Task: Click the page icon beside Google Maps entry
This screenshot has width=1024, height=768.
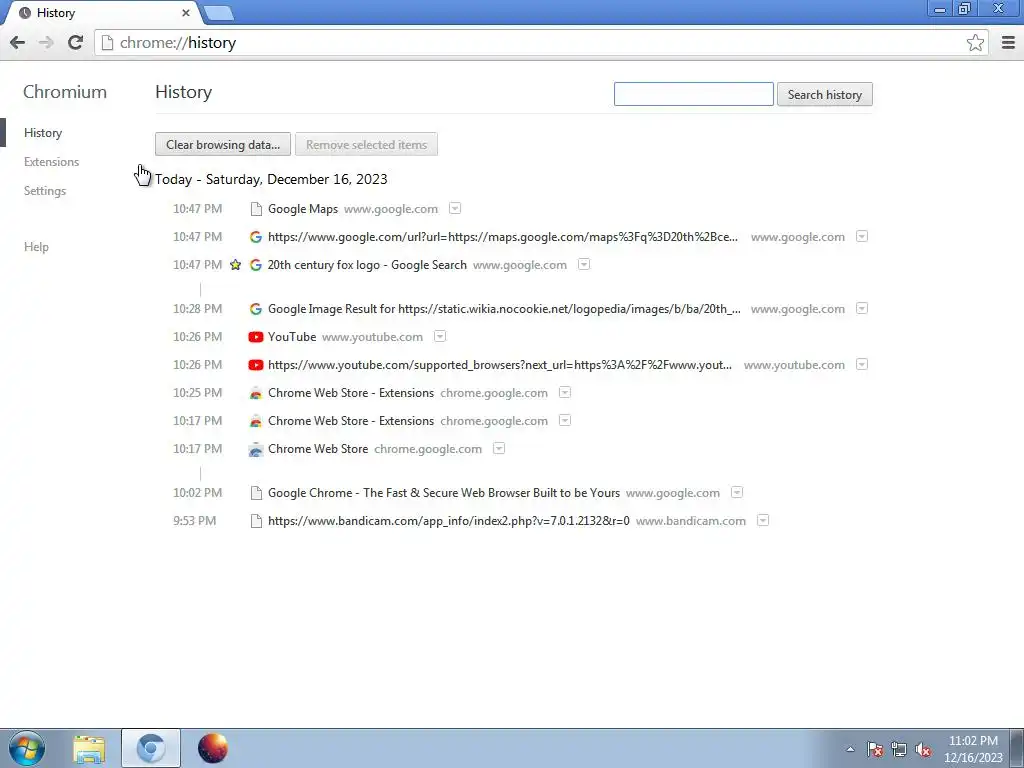Action: click(256, 209)
